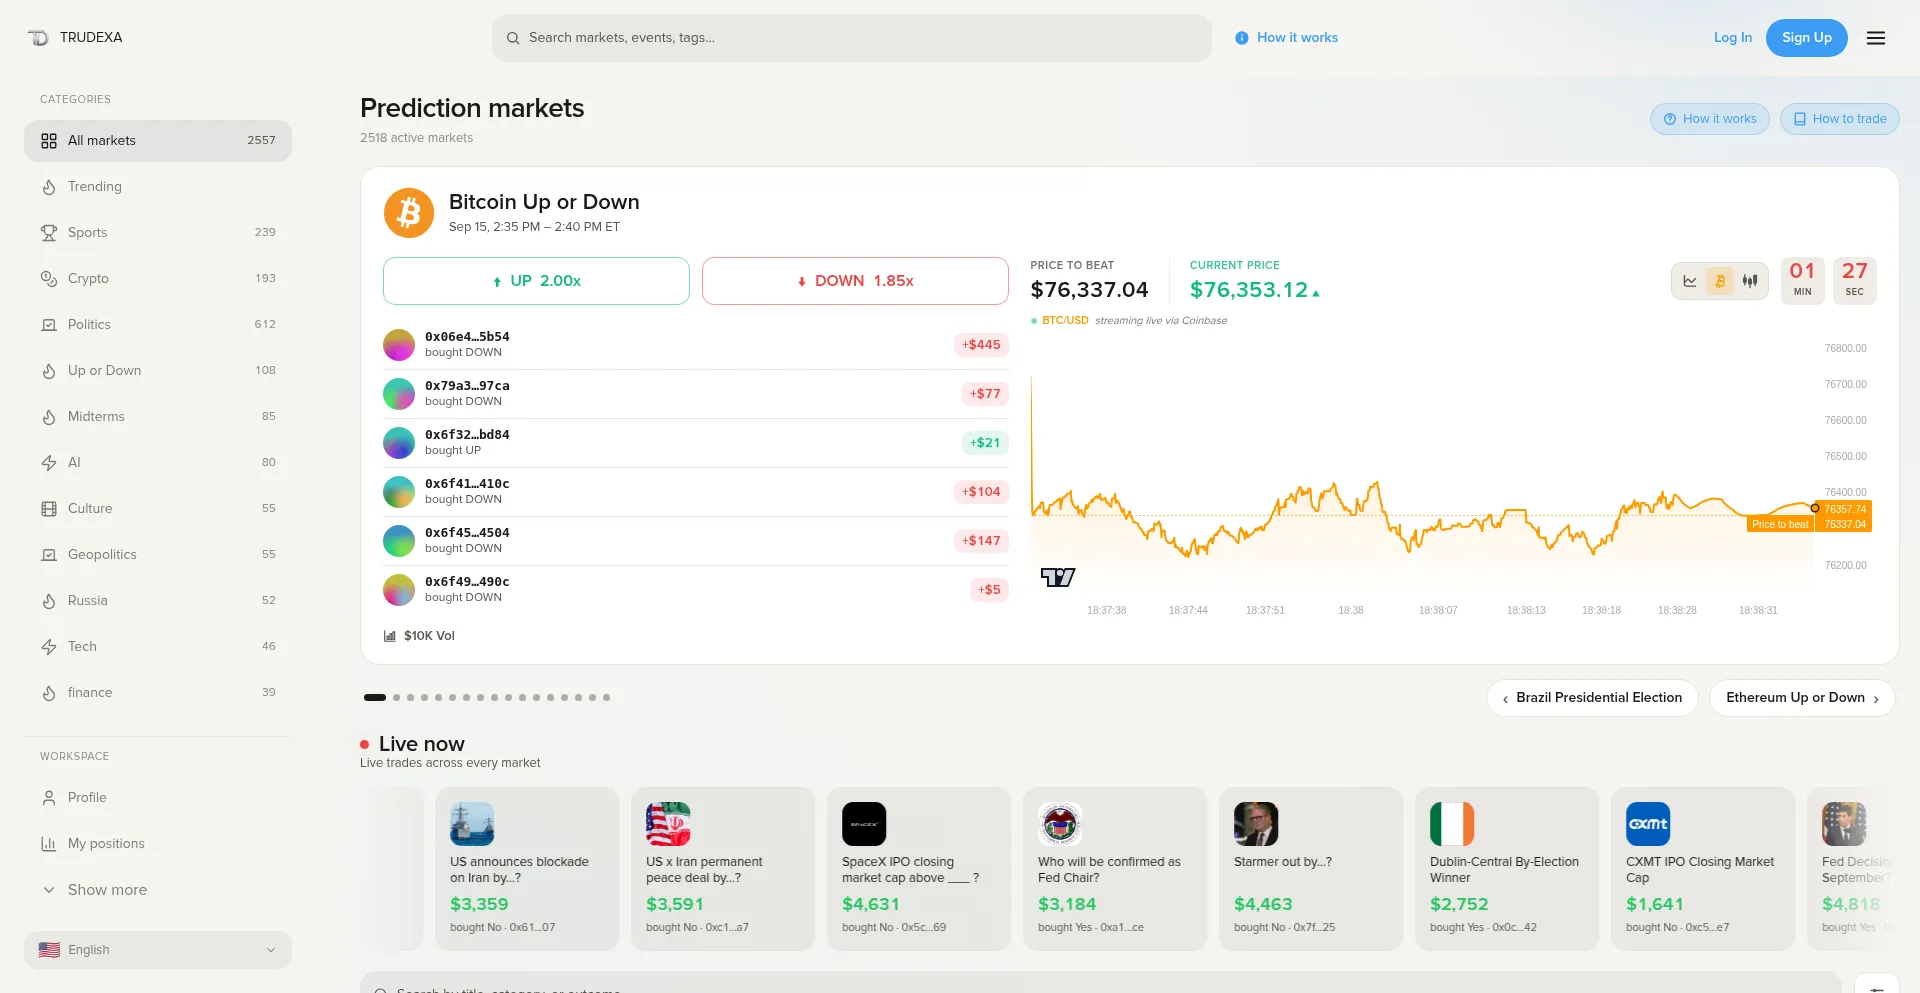Click avatar of trader 0x6f45…4504

pyautogui.click(x=399, y=541)
